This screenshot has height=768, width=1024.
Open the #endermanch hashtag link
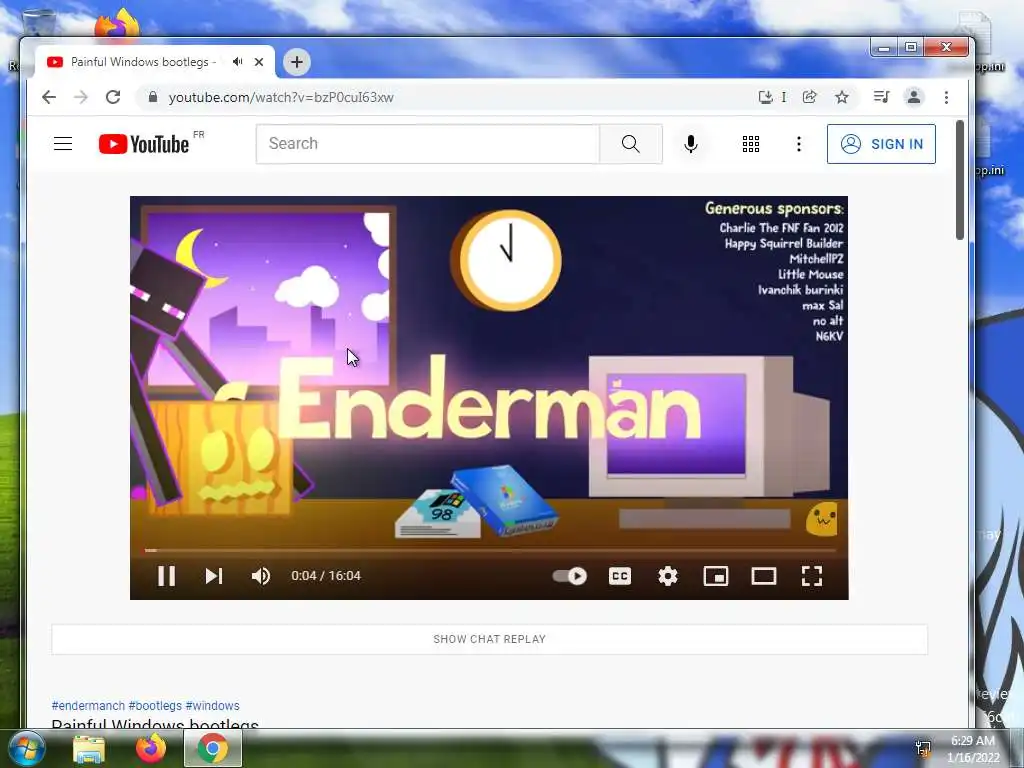(x=88, y=706)
